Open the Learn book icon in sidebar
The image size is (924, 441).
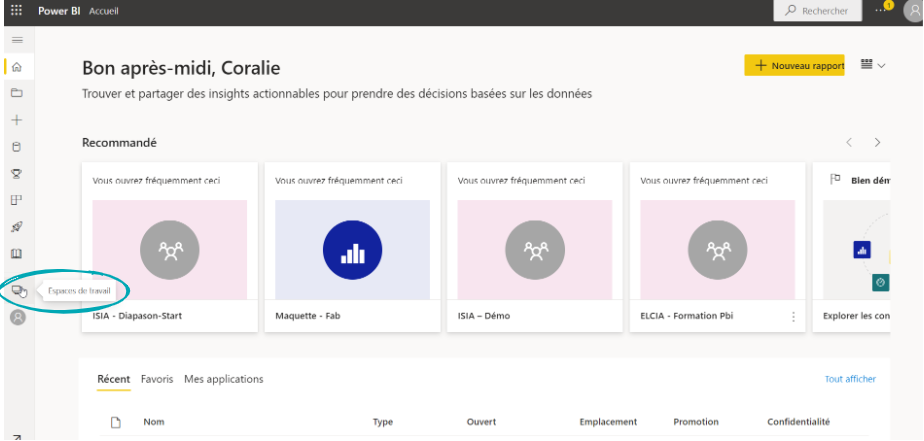(16, 254)
